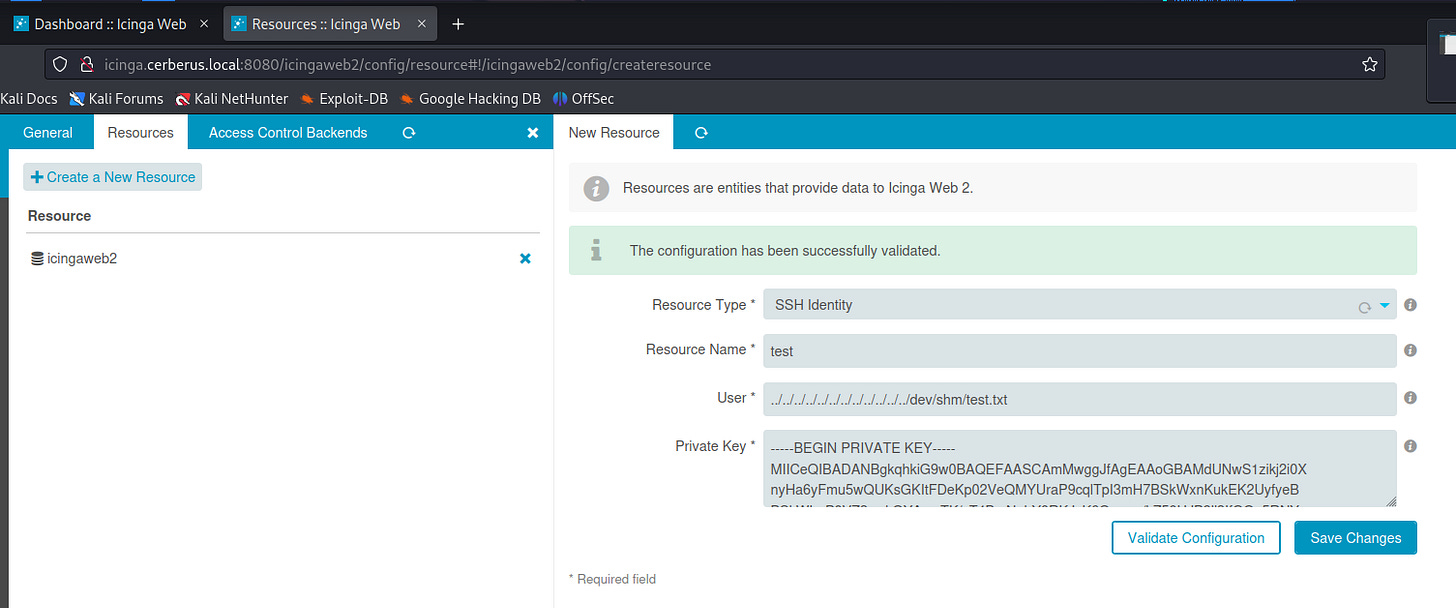This screenshot has height=608, width=1456.
Task: Edit the User field
Action: [1080, 399]
